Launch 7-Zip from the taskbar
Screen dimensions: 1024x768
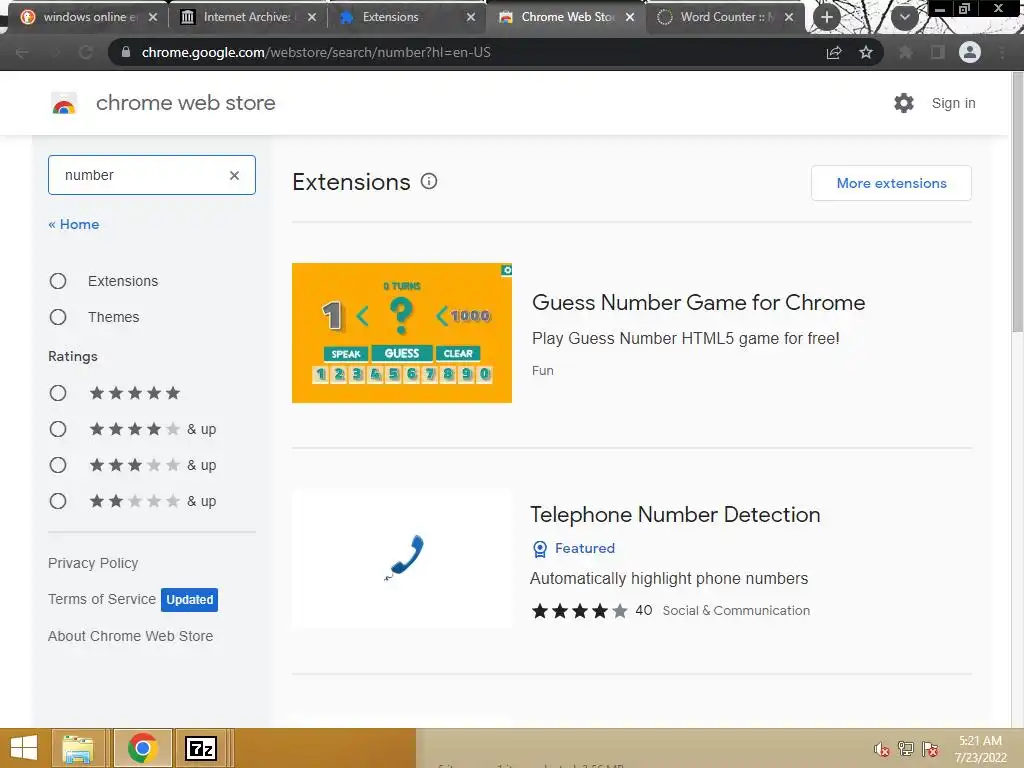[x=200, y=748]
